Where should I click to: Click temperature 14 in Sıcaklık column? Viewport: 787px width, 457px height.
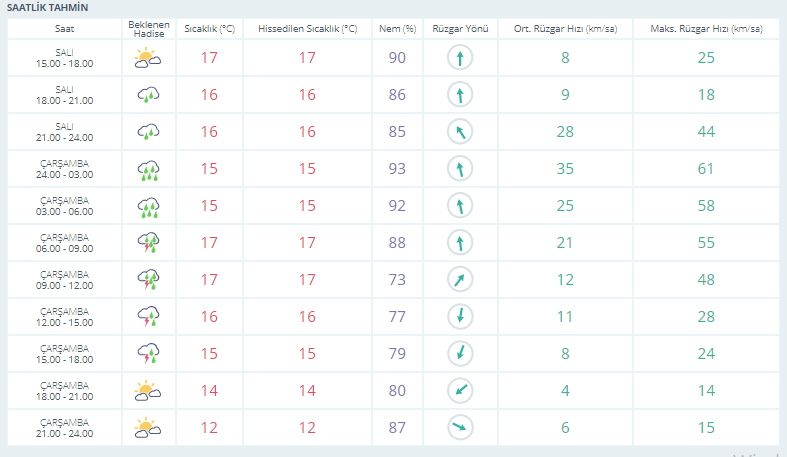209,391
